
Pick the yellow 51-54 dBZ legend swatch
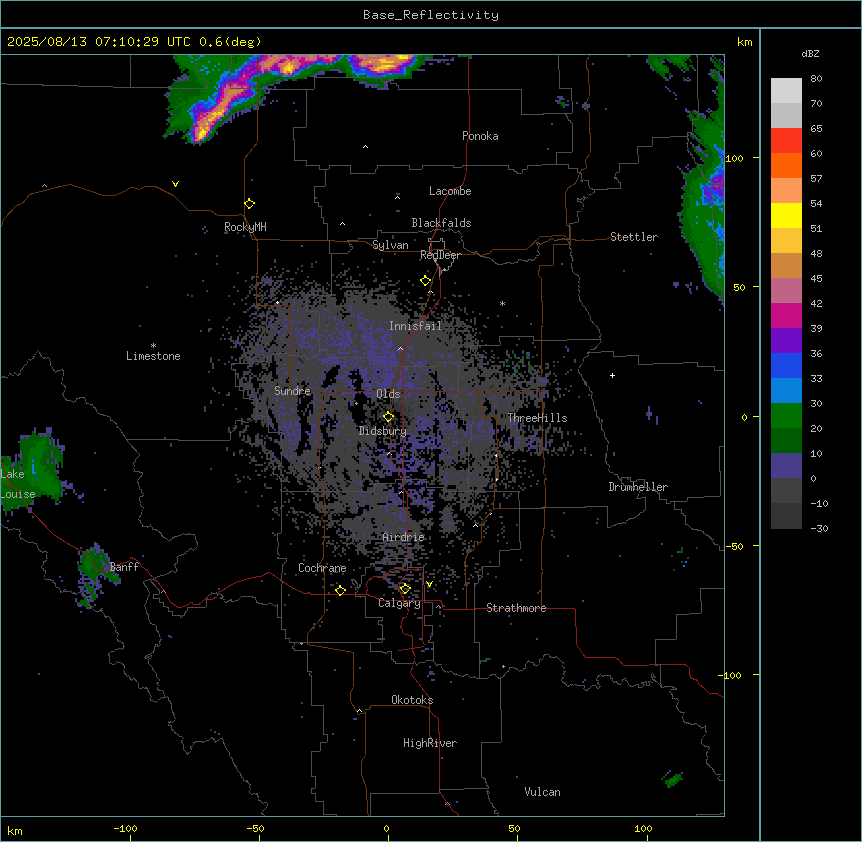(x=786, y=215)
